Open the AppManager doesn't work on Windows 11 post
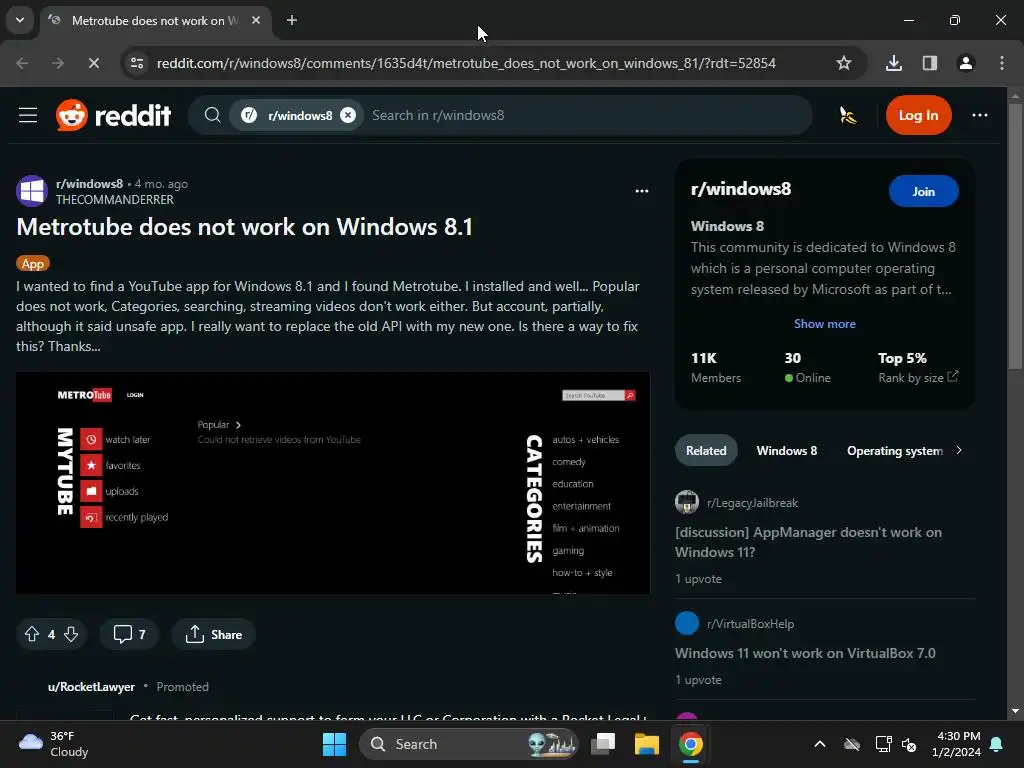 coord(808,542)
